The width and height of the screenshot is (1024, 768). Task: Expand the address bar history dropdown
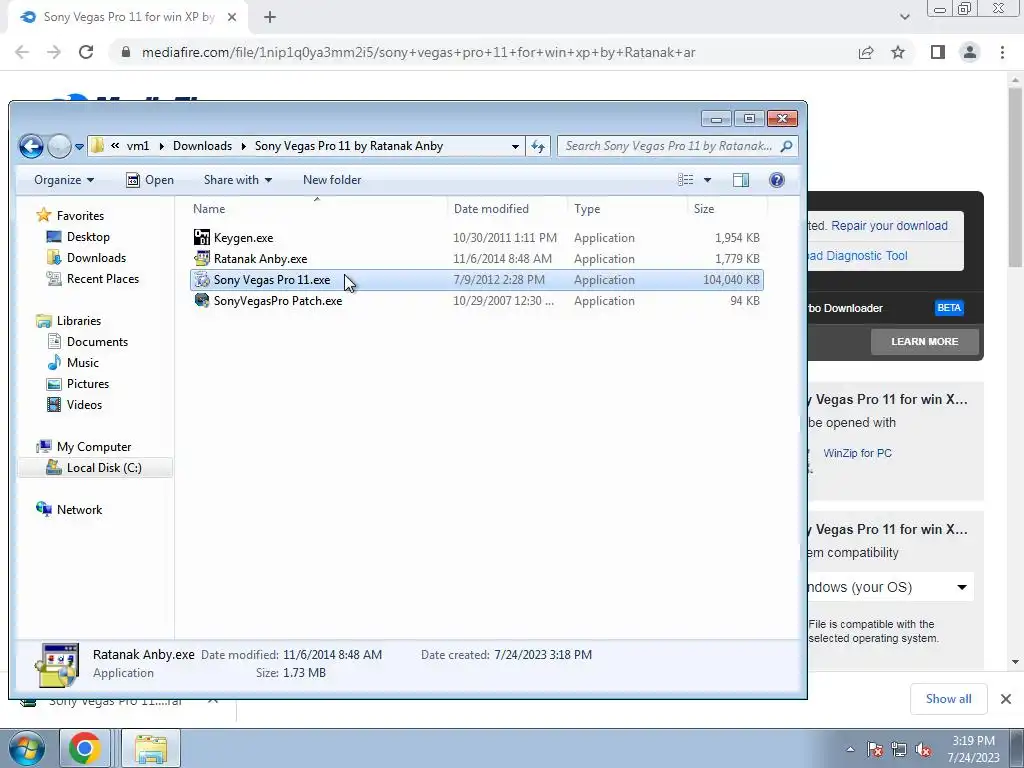tap(515, 146)
